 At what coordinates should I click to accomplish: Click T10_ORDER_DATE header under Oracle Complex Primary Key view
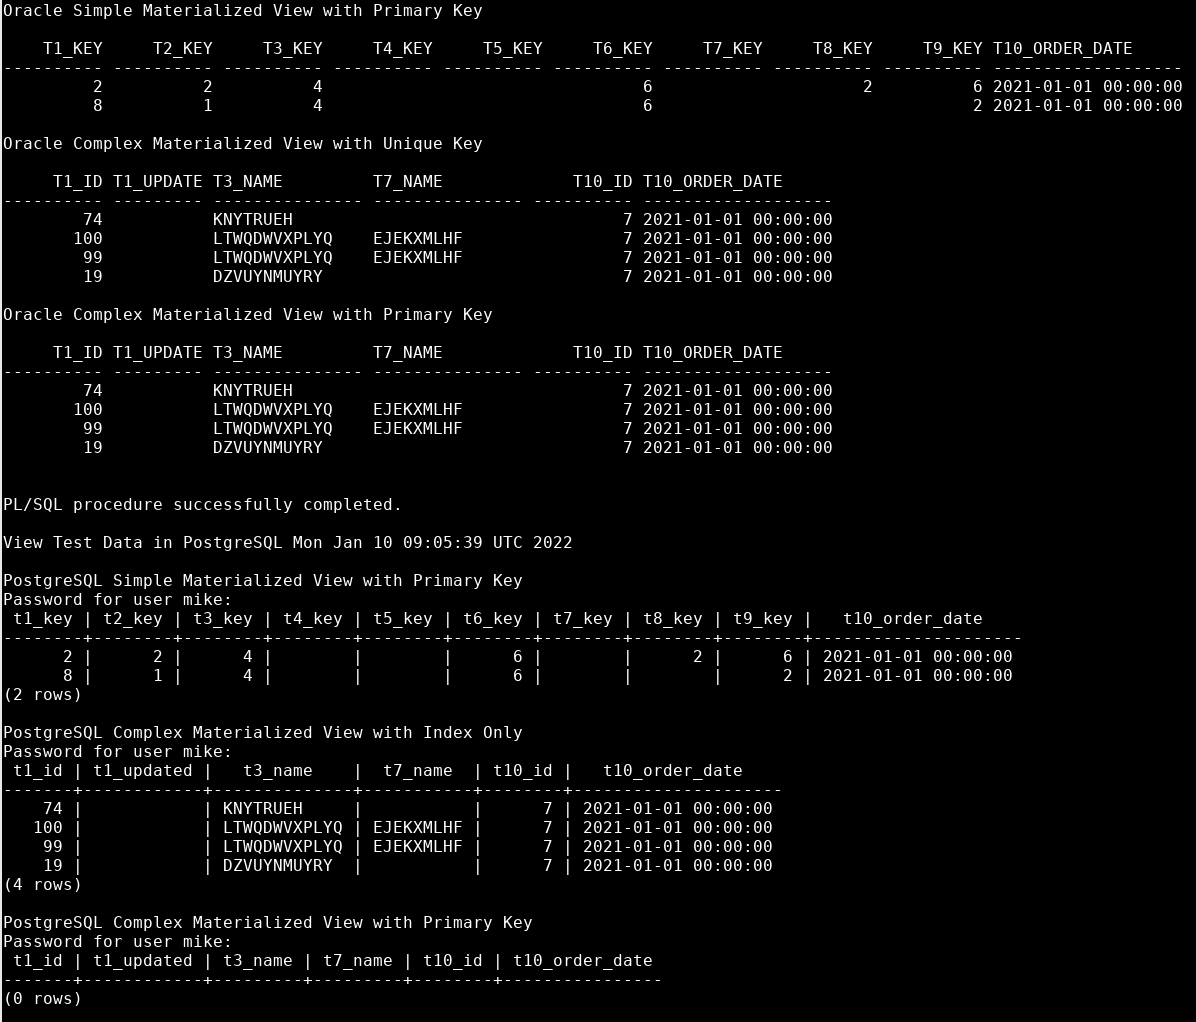point(712,352)
